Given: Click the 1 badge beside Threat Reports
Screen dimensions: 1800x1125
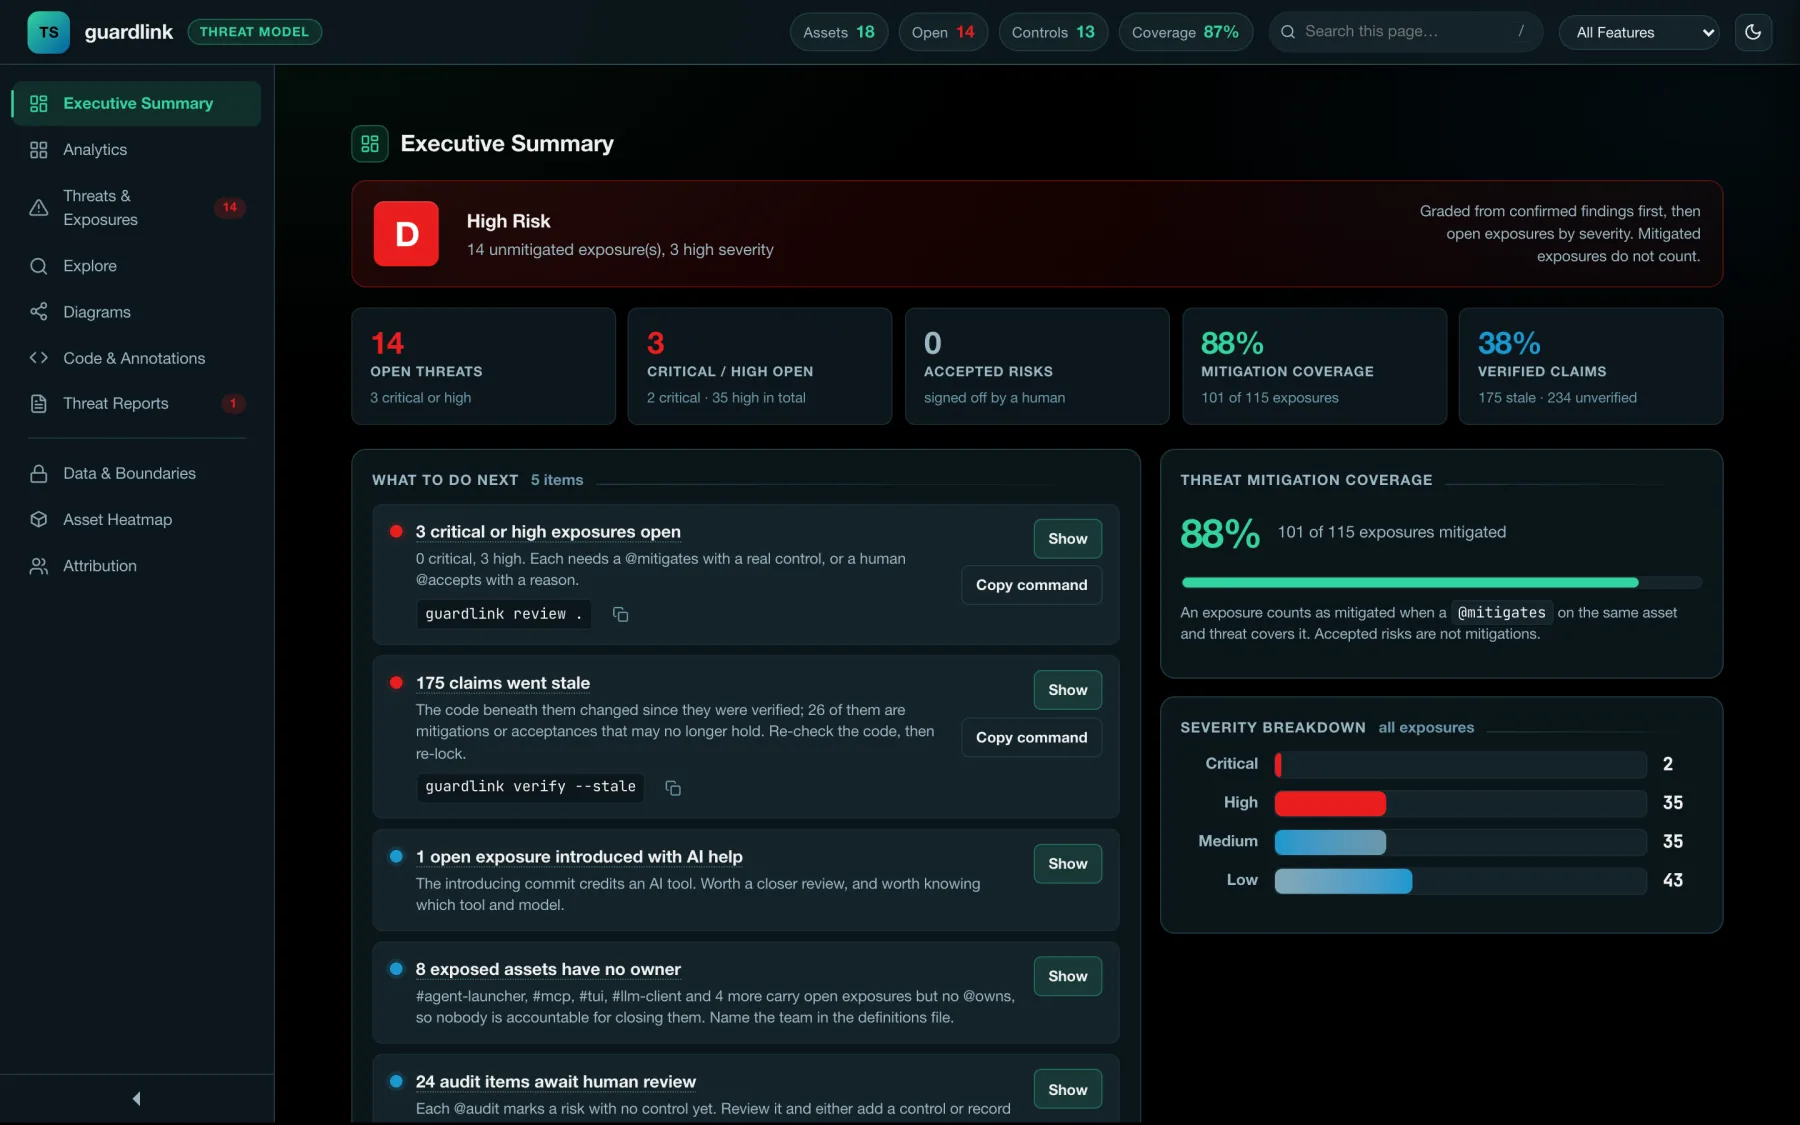Looking at the screenshot, I should 233,404.
